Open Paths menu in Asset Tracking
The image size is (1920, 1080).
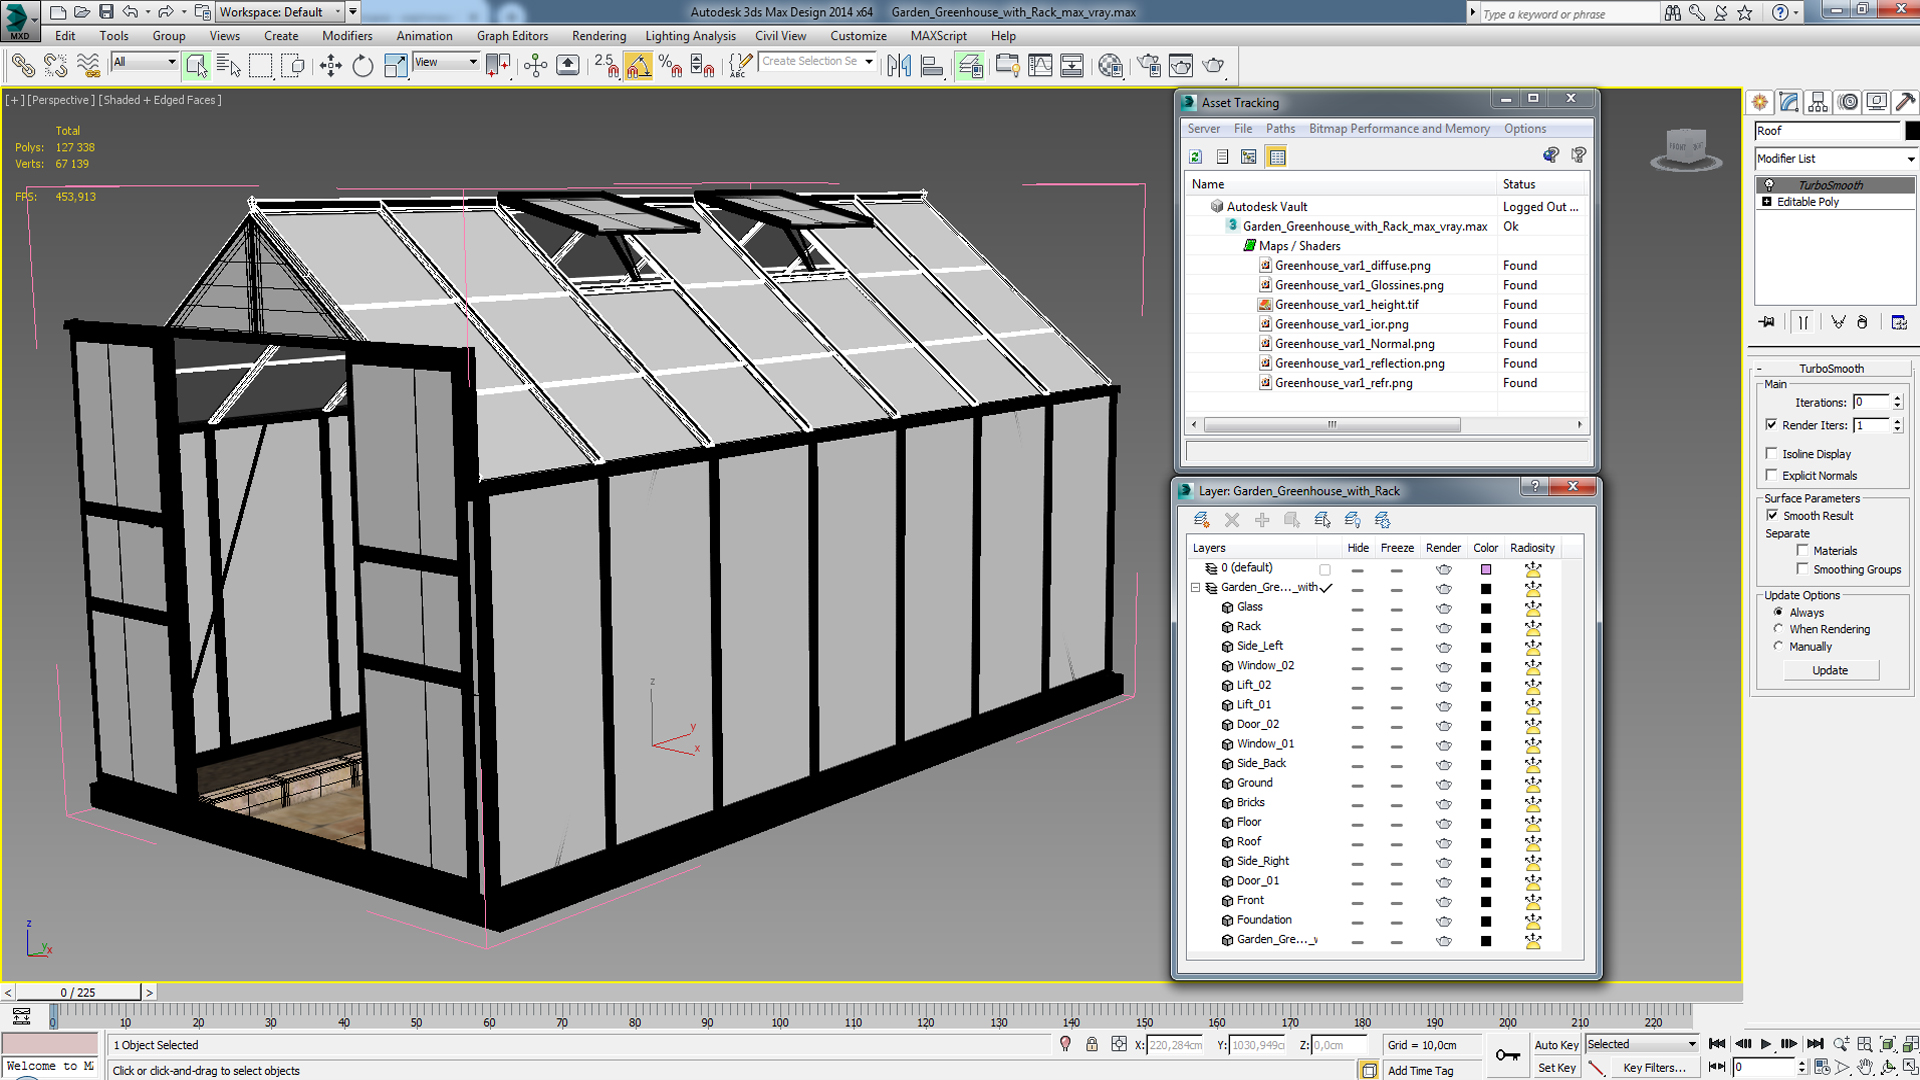point(1280,129)
